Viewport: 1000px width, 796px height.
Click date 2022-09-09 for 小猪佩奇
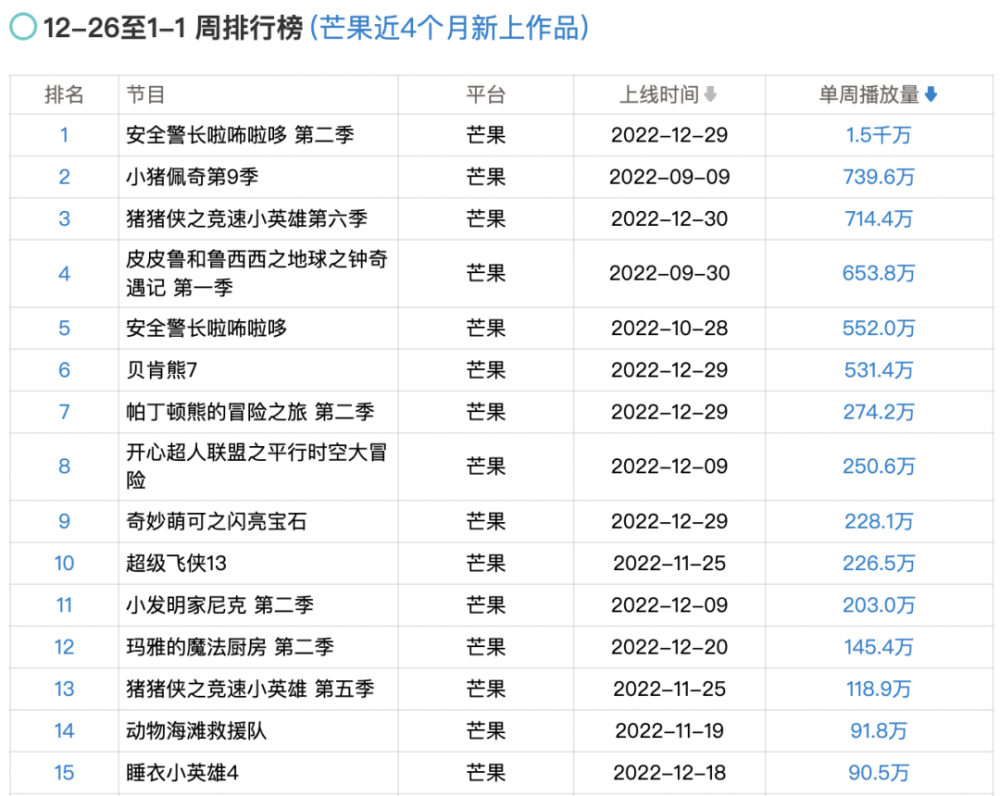(669, 177)
